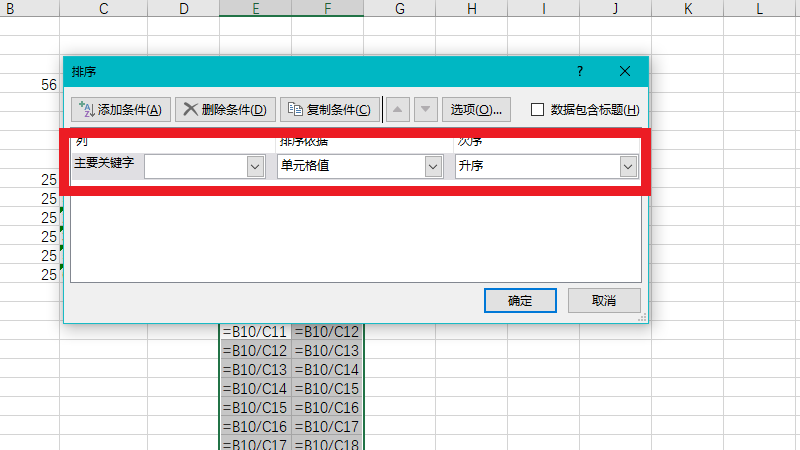Select the column H header
Screen dimensions: 800x450
point(472,9)
